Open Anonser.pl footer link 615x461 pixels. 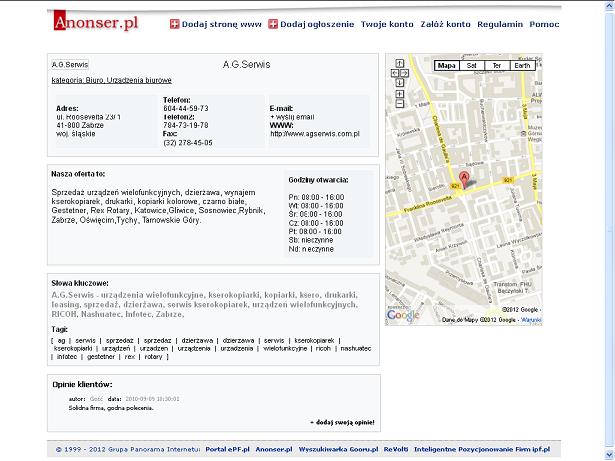click(x=274, y=450)
